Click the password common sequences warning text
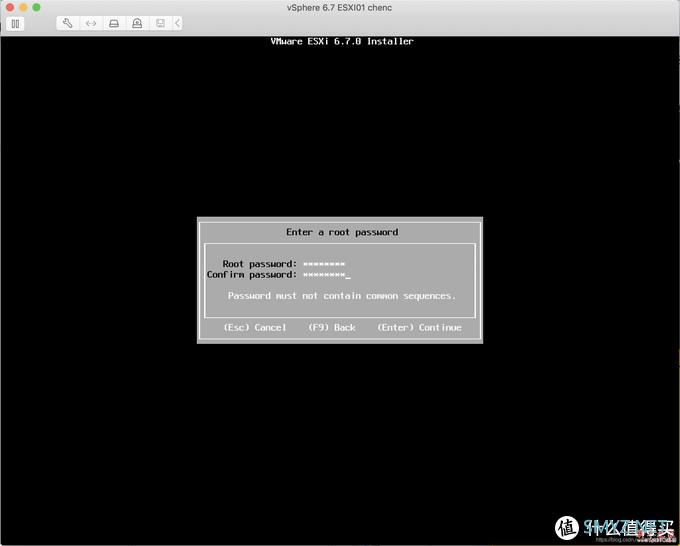This screenshot has height=546, width=680. pyautogui.click(x=342, y=296)
